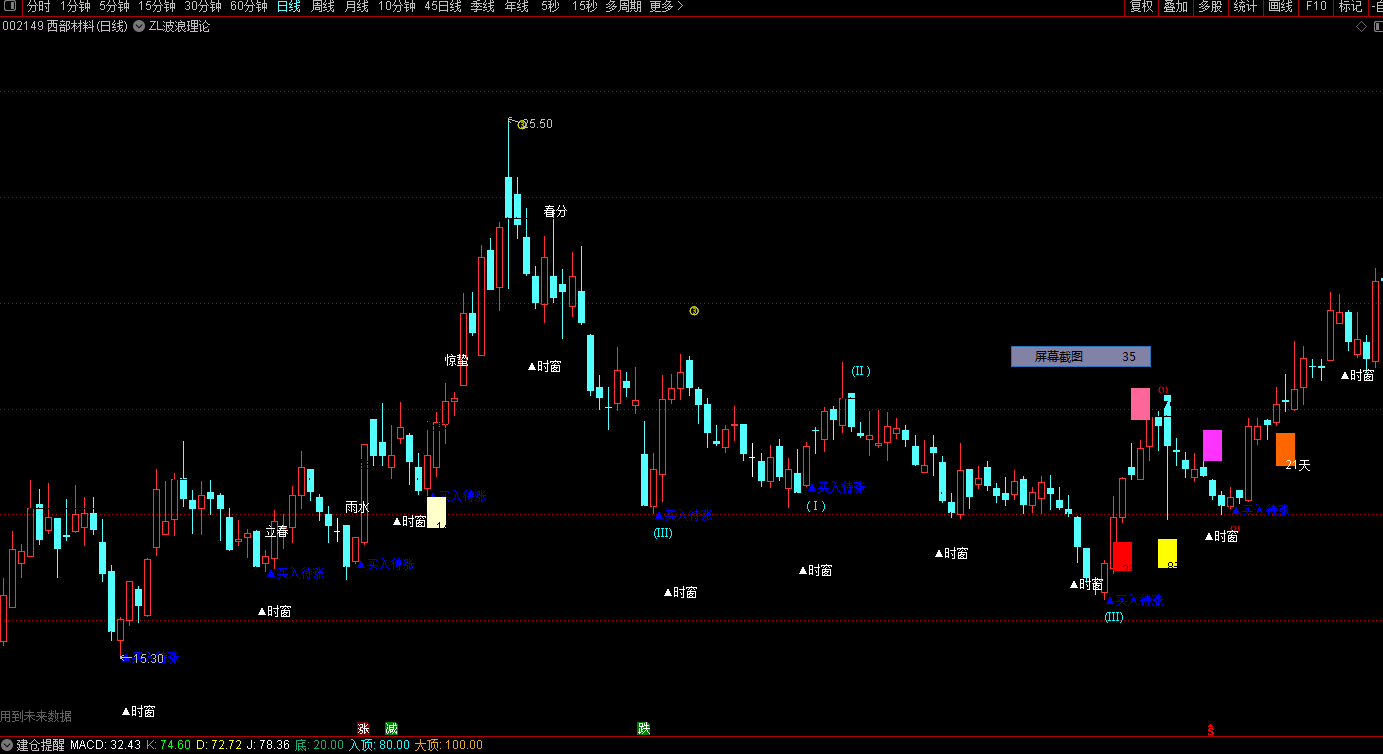Viewport: 1383px width, 754px height.
Task: Select the orange color block near 21天
Action: [x=1285, y=448]
